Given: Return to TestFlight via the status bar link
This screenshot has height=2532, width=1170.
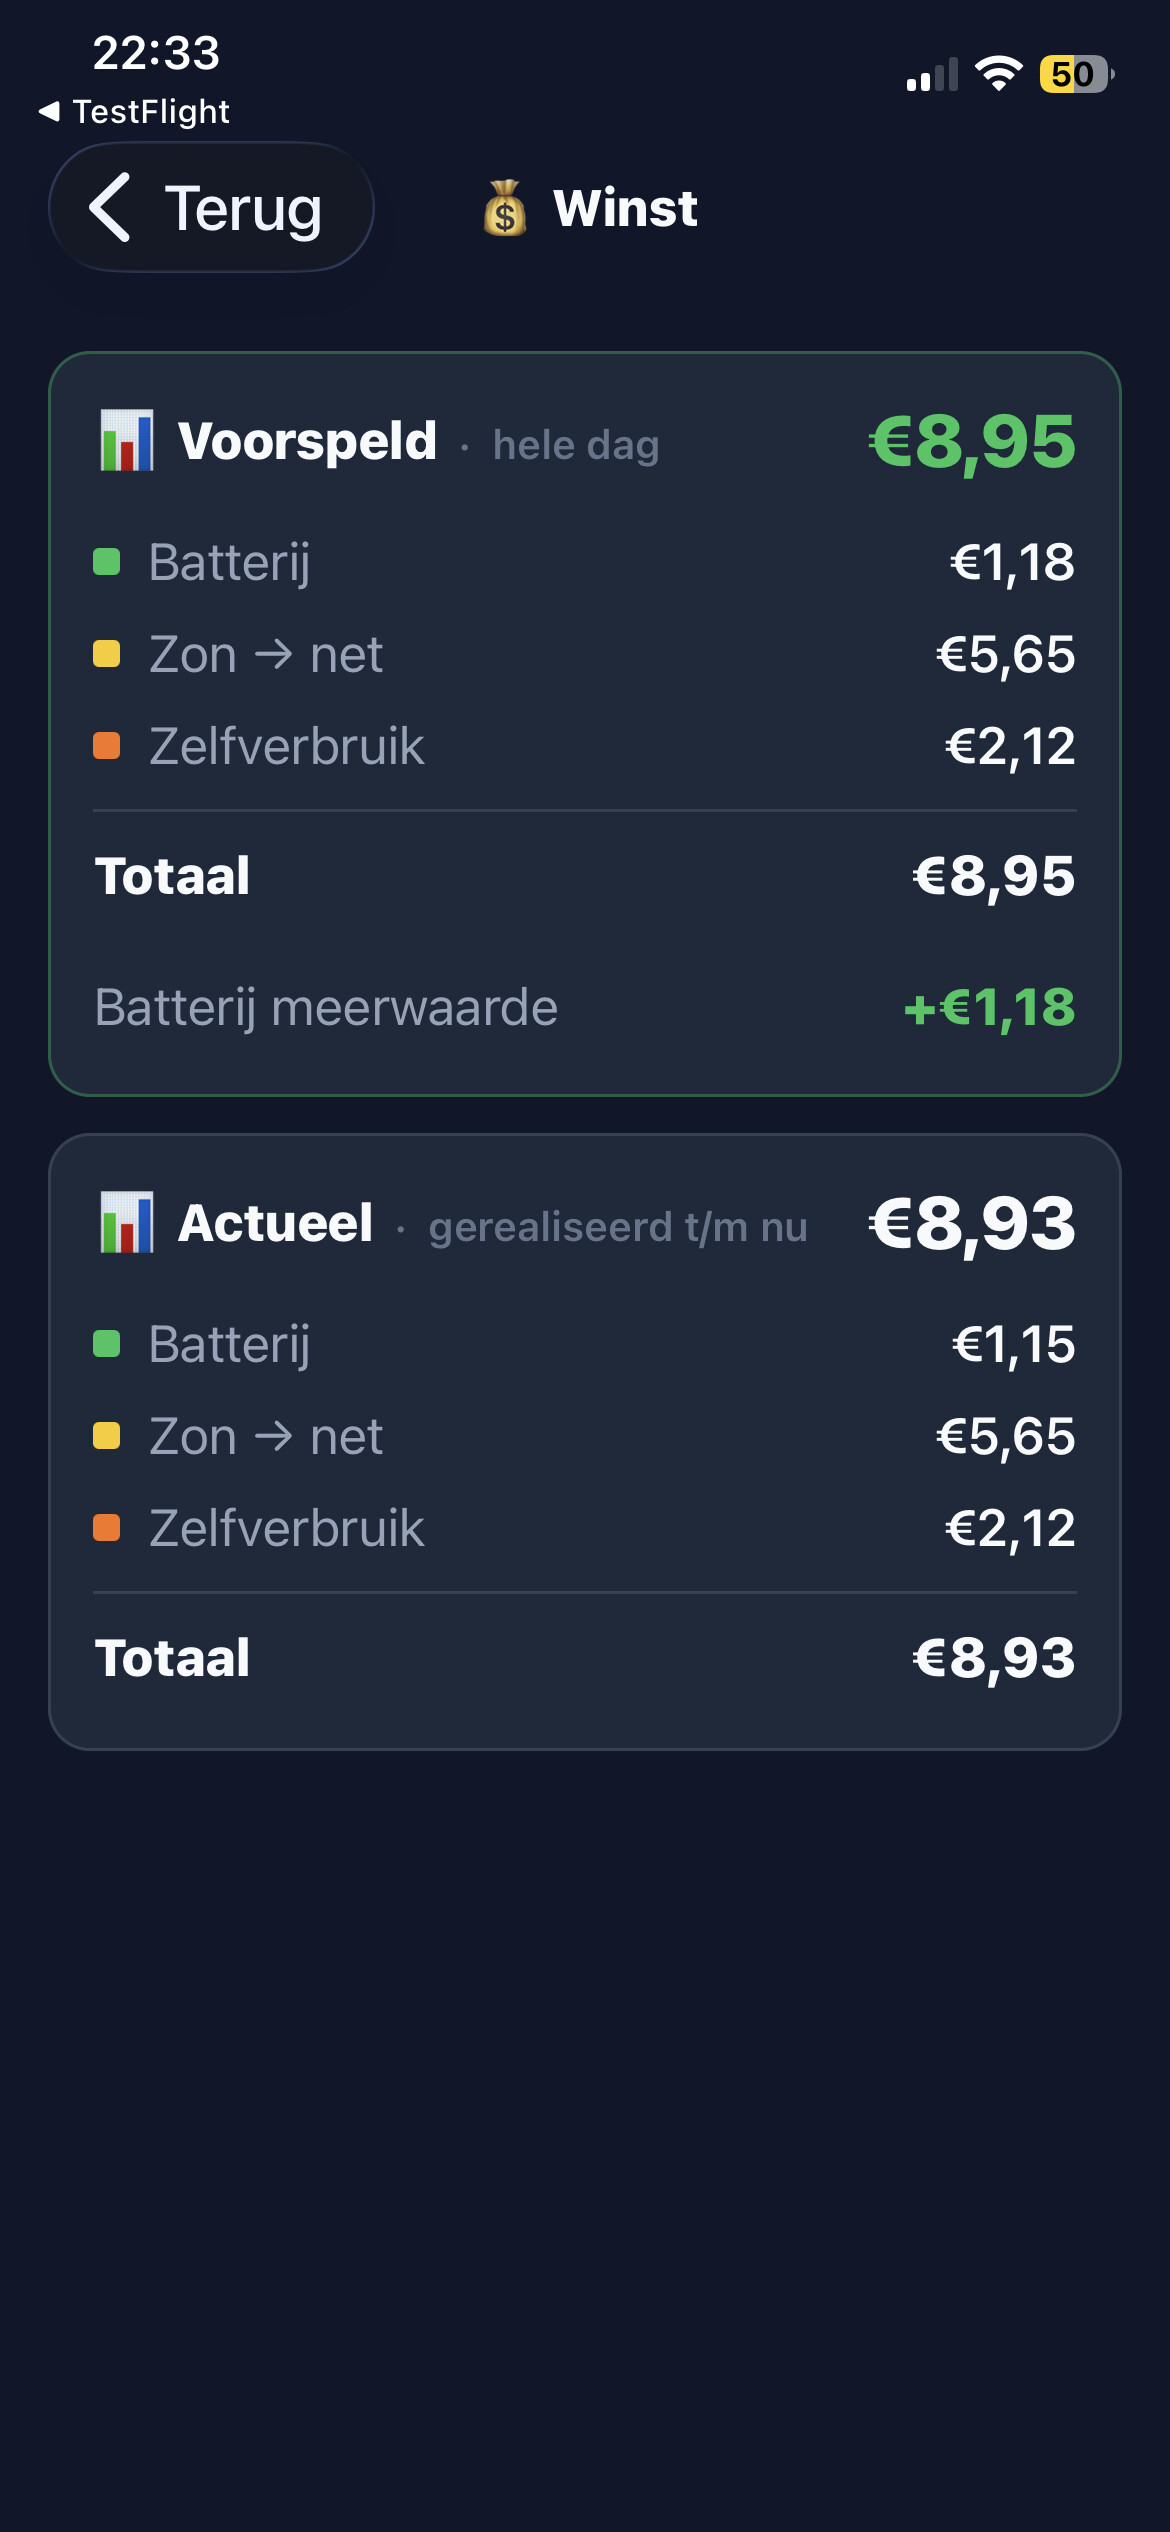Looking at the screenshot, I should 134,111.
